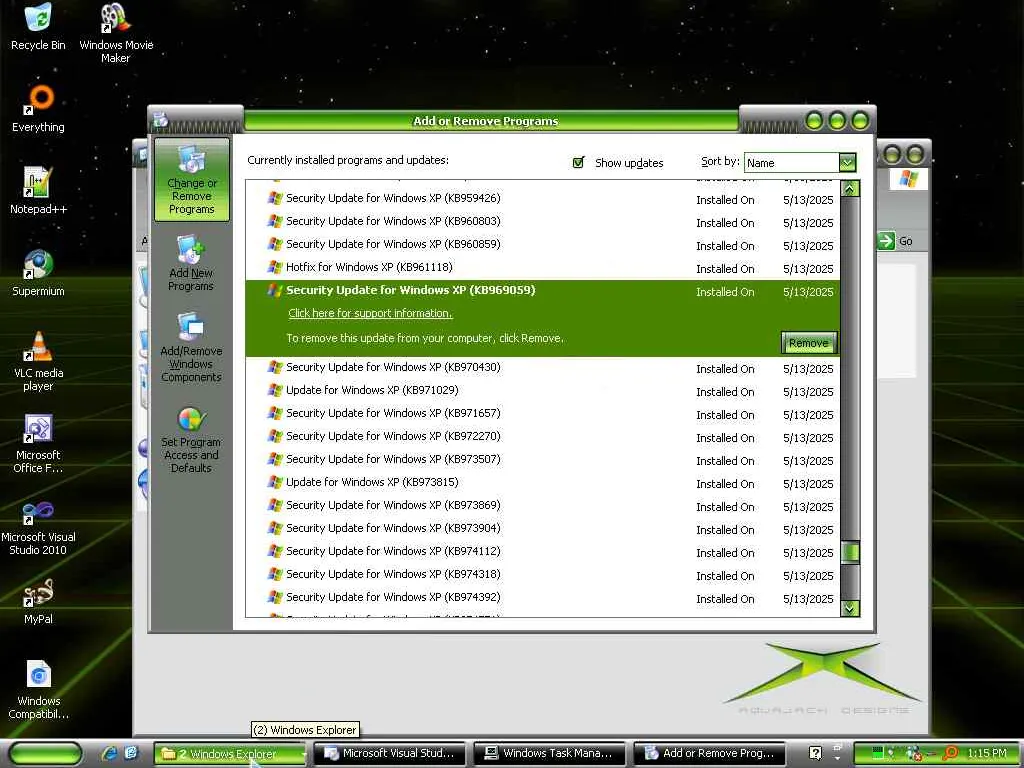Select Security Update for Windows XP (KB974112)
The width and height of the screenshot is (1024, 768).
[542, 551]
